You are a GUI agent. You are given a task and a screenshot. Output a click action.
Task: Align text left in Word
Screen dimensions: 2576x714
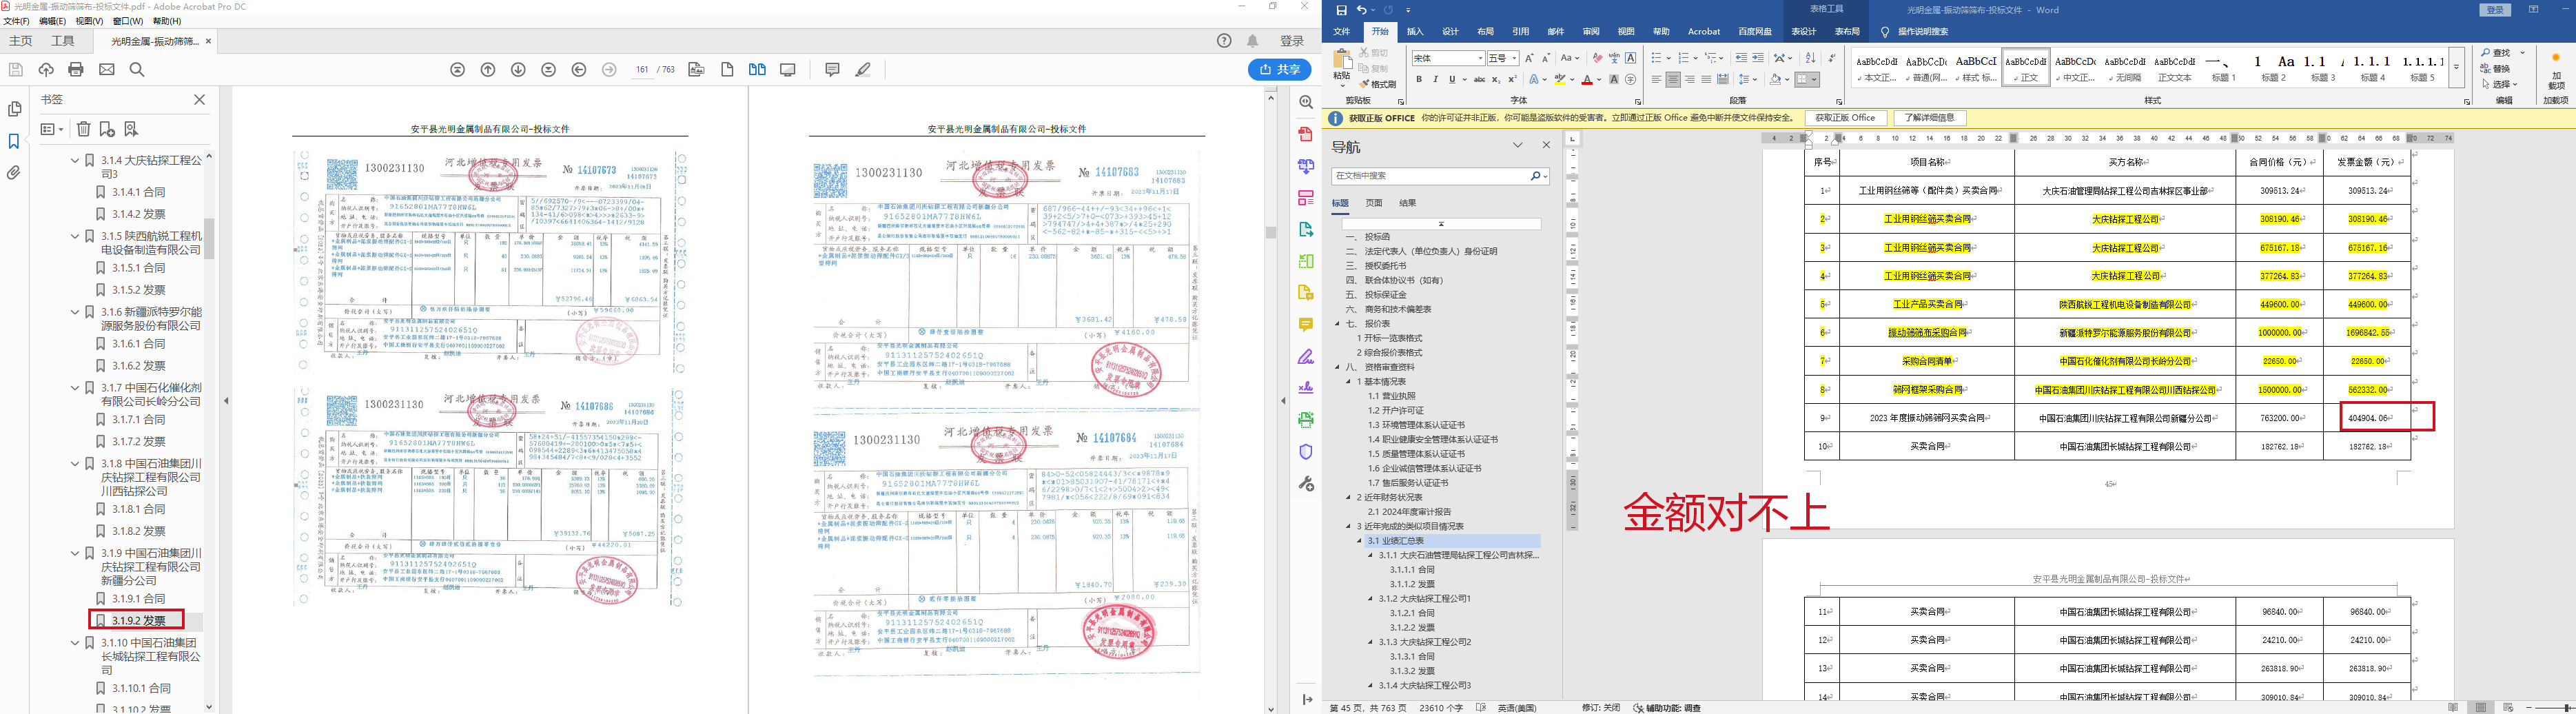tap(1656, 80)
